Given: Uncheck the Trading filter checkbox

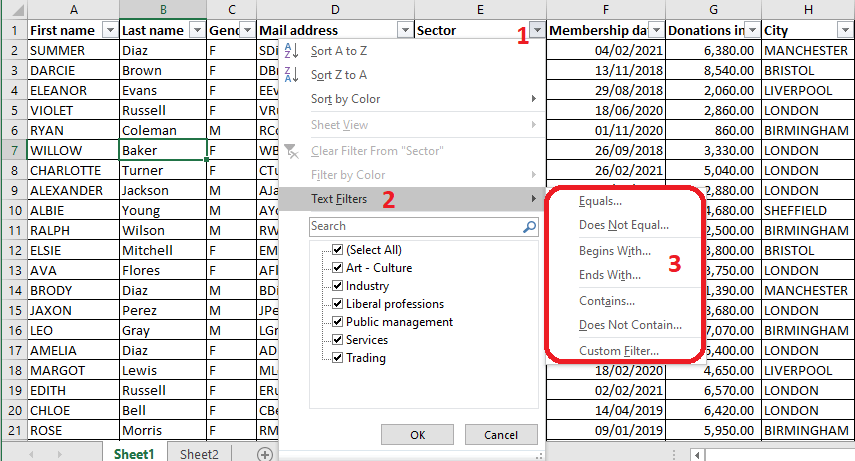Looking at the screenshot, I should click(338, 358).
